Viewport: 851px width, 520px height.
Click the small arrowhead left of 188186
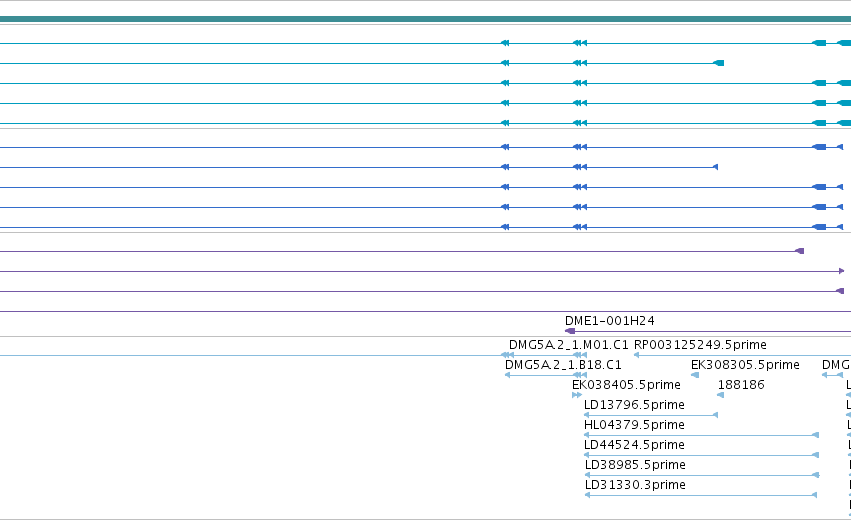pyautogui.click(x=720, y=395)
